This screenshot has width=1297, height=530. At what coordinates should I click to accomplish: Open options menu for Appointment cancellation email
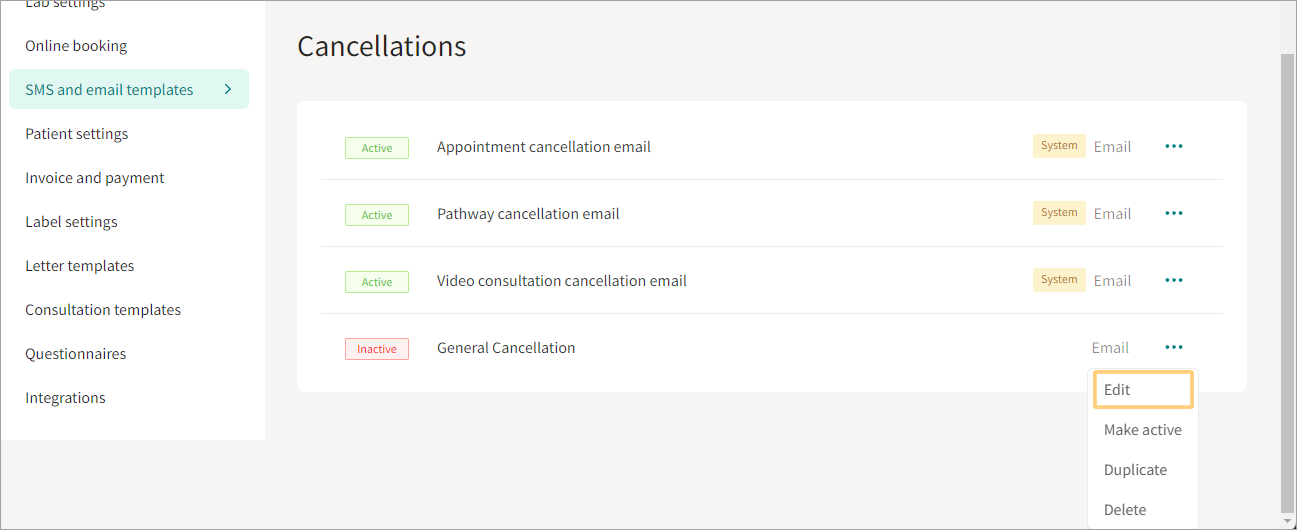coord(1174,146)
